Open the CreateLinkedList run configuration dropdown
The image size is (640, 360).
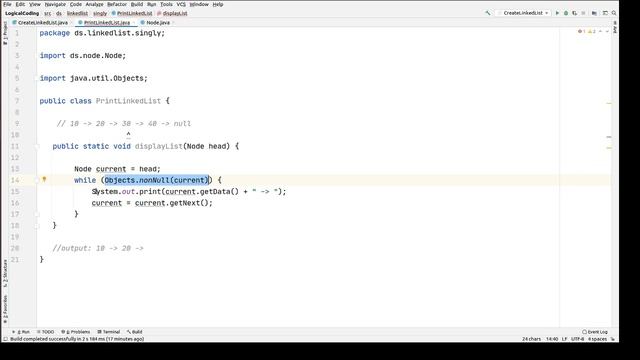[524, 13]
